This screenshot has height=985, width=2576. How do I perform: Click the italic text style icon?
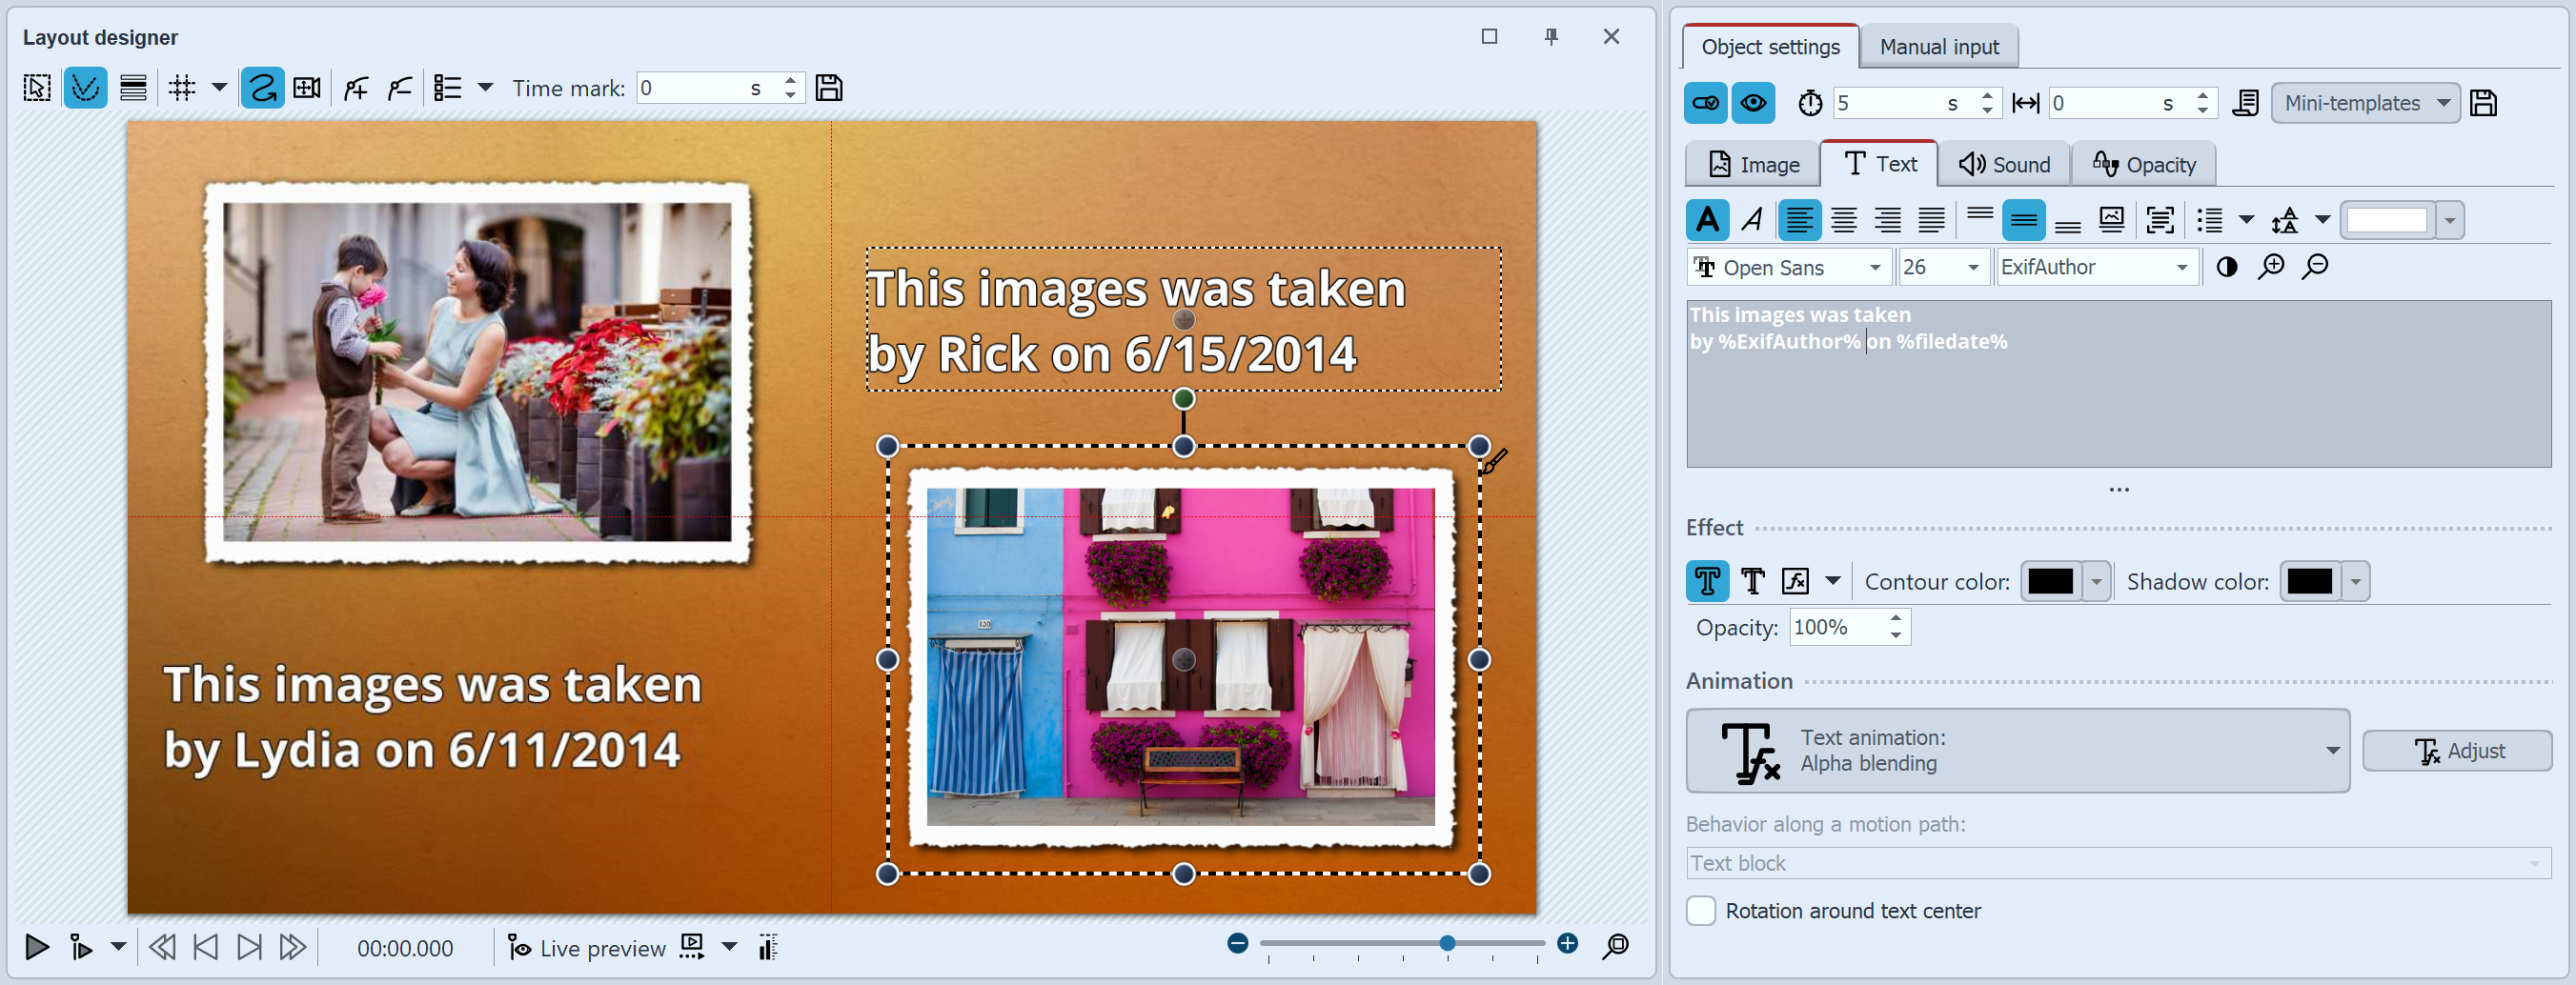click(1751, 219)
